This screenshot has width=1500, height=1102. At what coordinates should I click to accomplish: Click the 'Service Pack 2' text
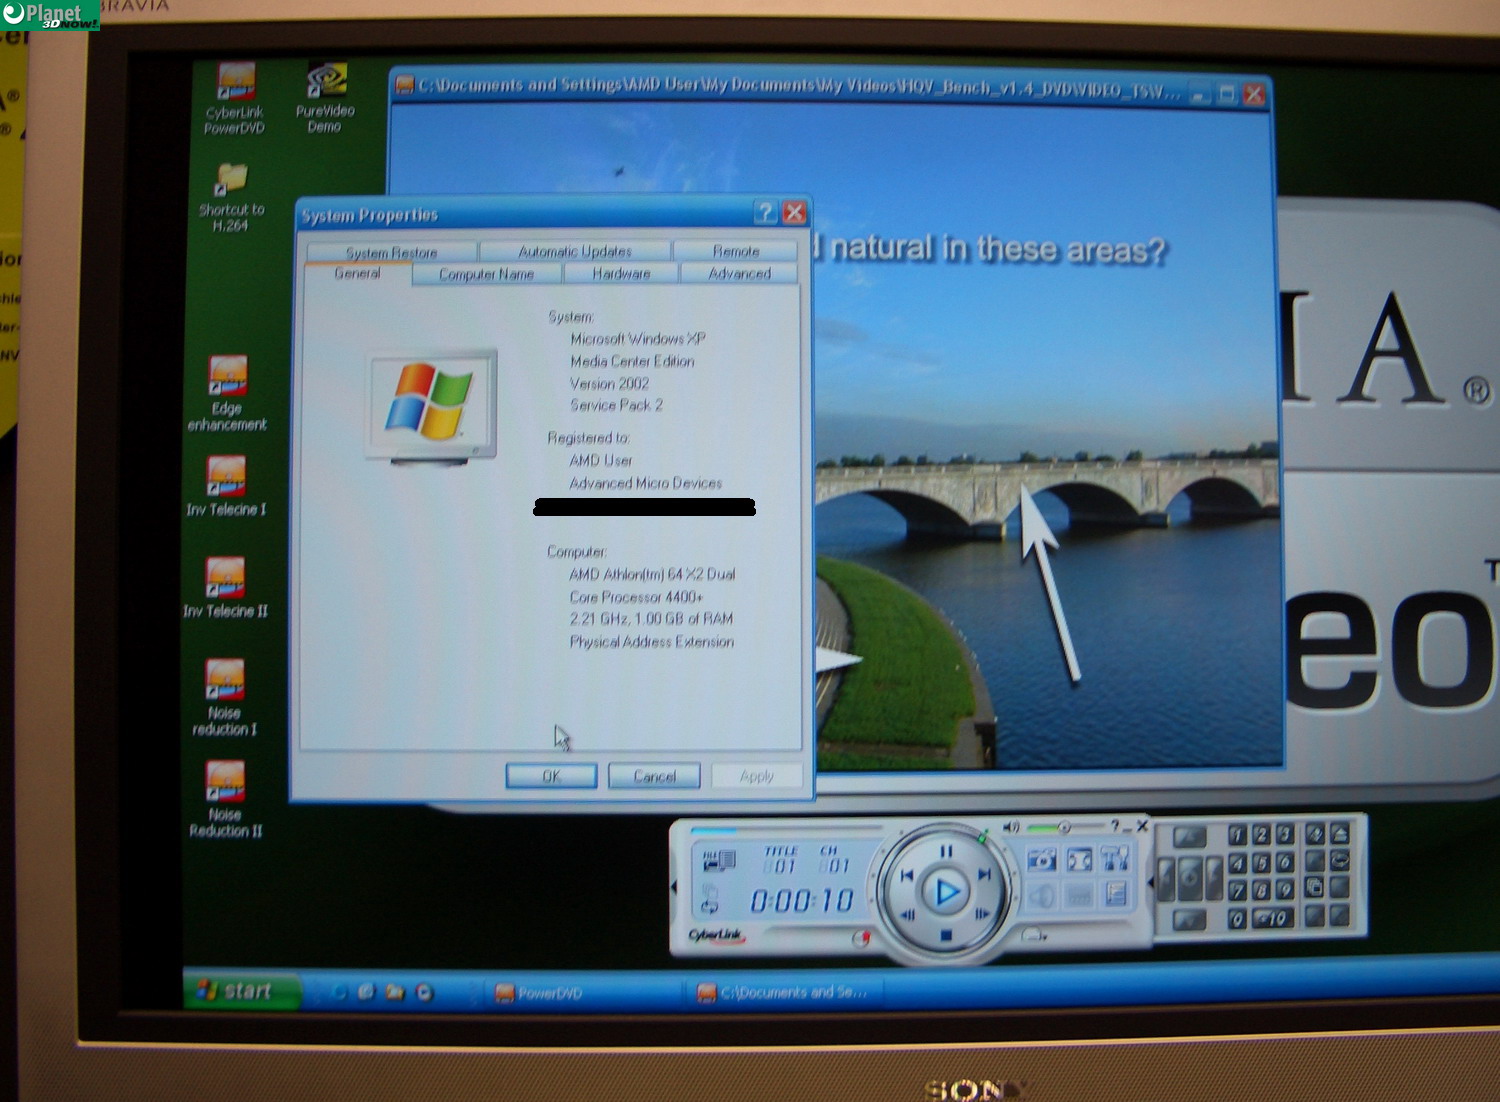[617, 405]
